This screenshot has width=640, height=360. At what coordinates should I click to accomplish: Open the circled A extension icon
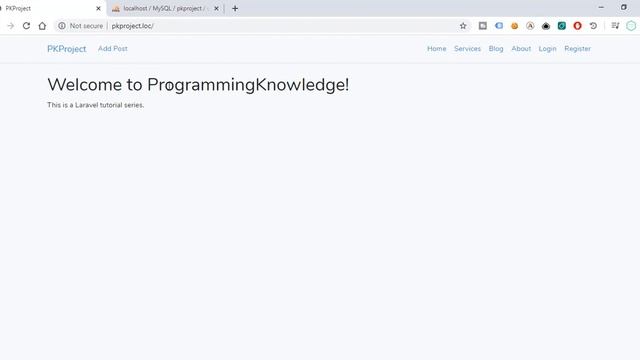tap(530, 26)
